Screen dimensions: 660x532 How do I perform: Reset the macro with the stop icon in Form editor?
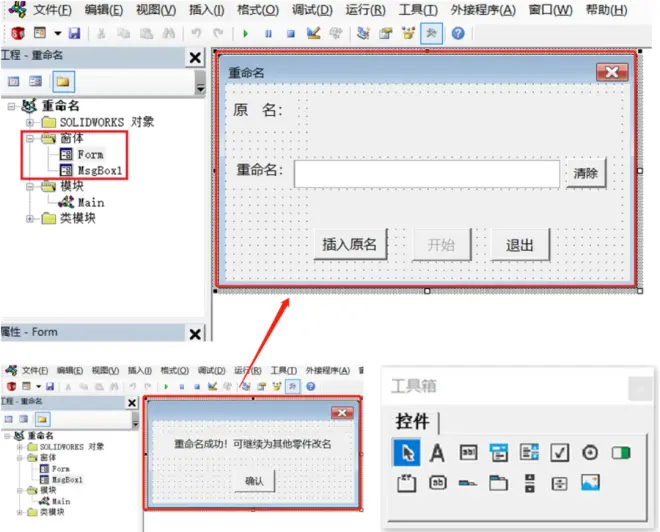click(x=290, y=33)
